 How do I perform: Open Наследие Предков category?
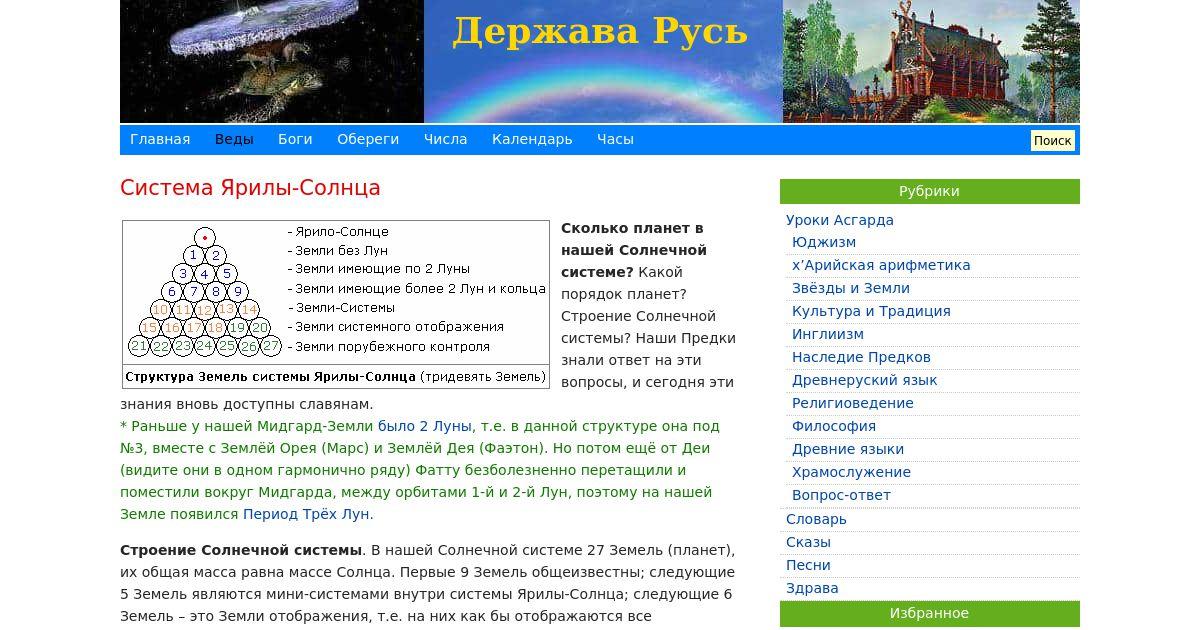click(x=861, y=357)
